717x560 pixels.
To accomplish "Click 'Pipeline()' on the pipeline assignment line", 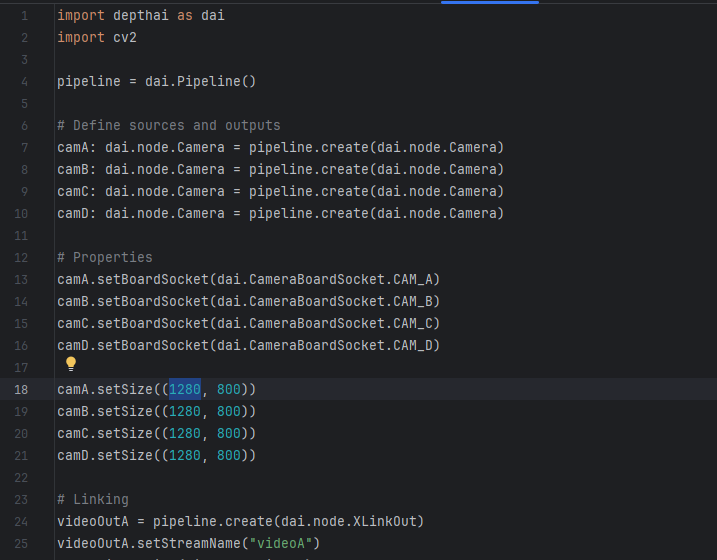I will pos(217,81).
